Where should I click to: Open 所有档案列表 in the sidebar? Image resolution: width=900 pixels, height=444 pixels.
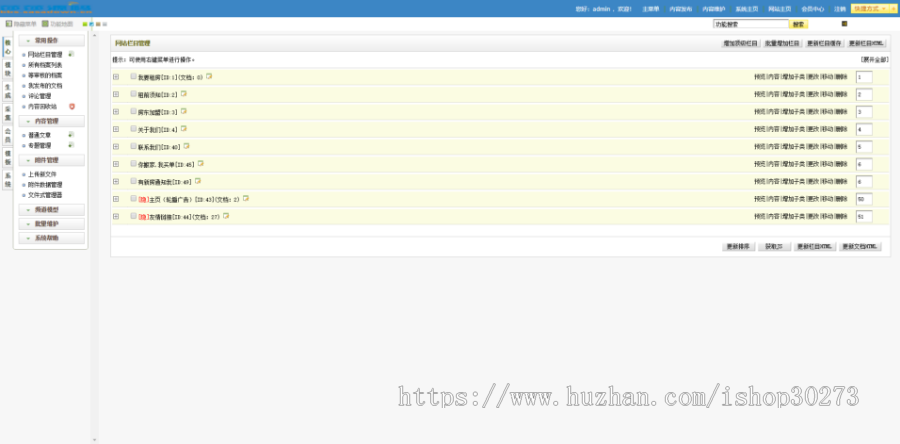tap(45, 65)
